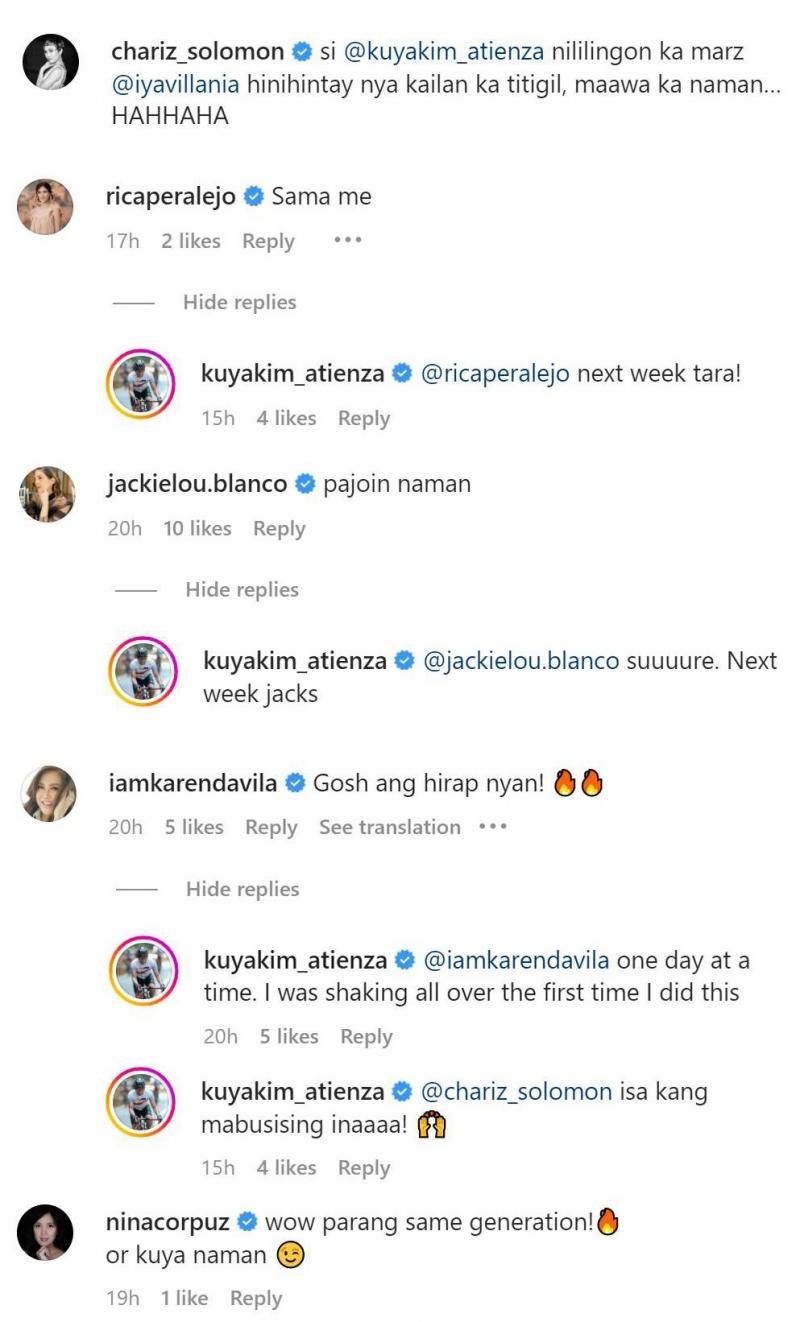
Task: View the 10 likes on jackielou.blanco's comment
Action: pos(197,529)
